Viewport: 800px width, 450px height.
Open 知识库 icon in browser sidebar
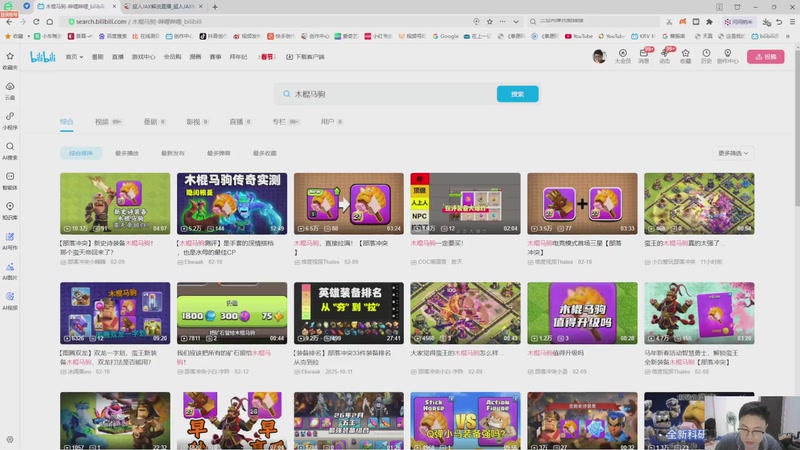click(10, 210)
